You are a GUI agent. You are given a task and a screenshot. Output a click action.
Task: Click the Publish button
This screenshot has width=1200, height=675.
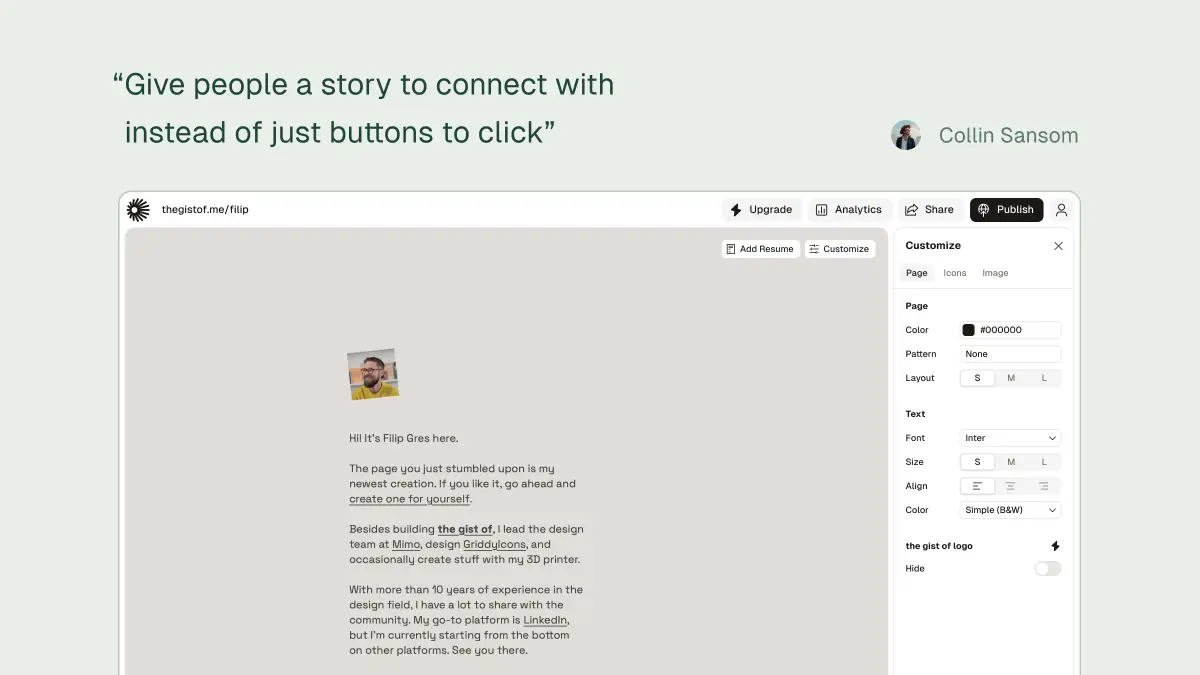tap(1006, 210)
